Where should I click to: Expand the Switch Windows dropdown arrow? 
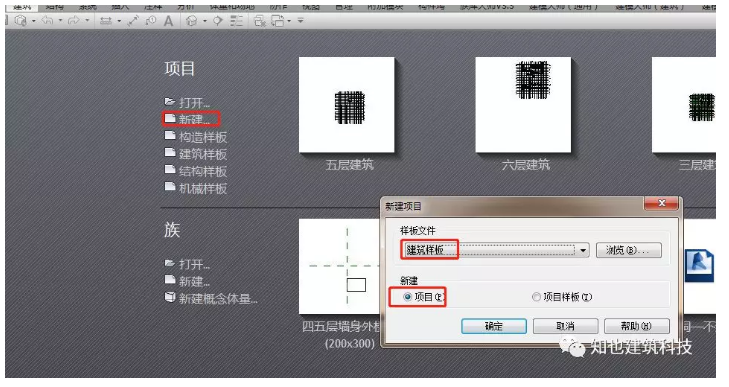click(x=289, y=21)
